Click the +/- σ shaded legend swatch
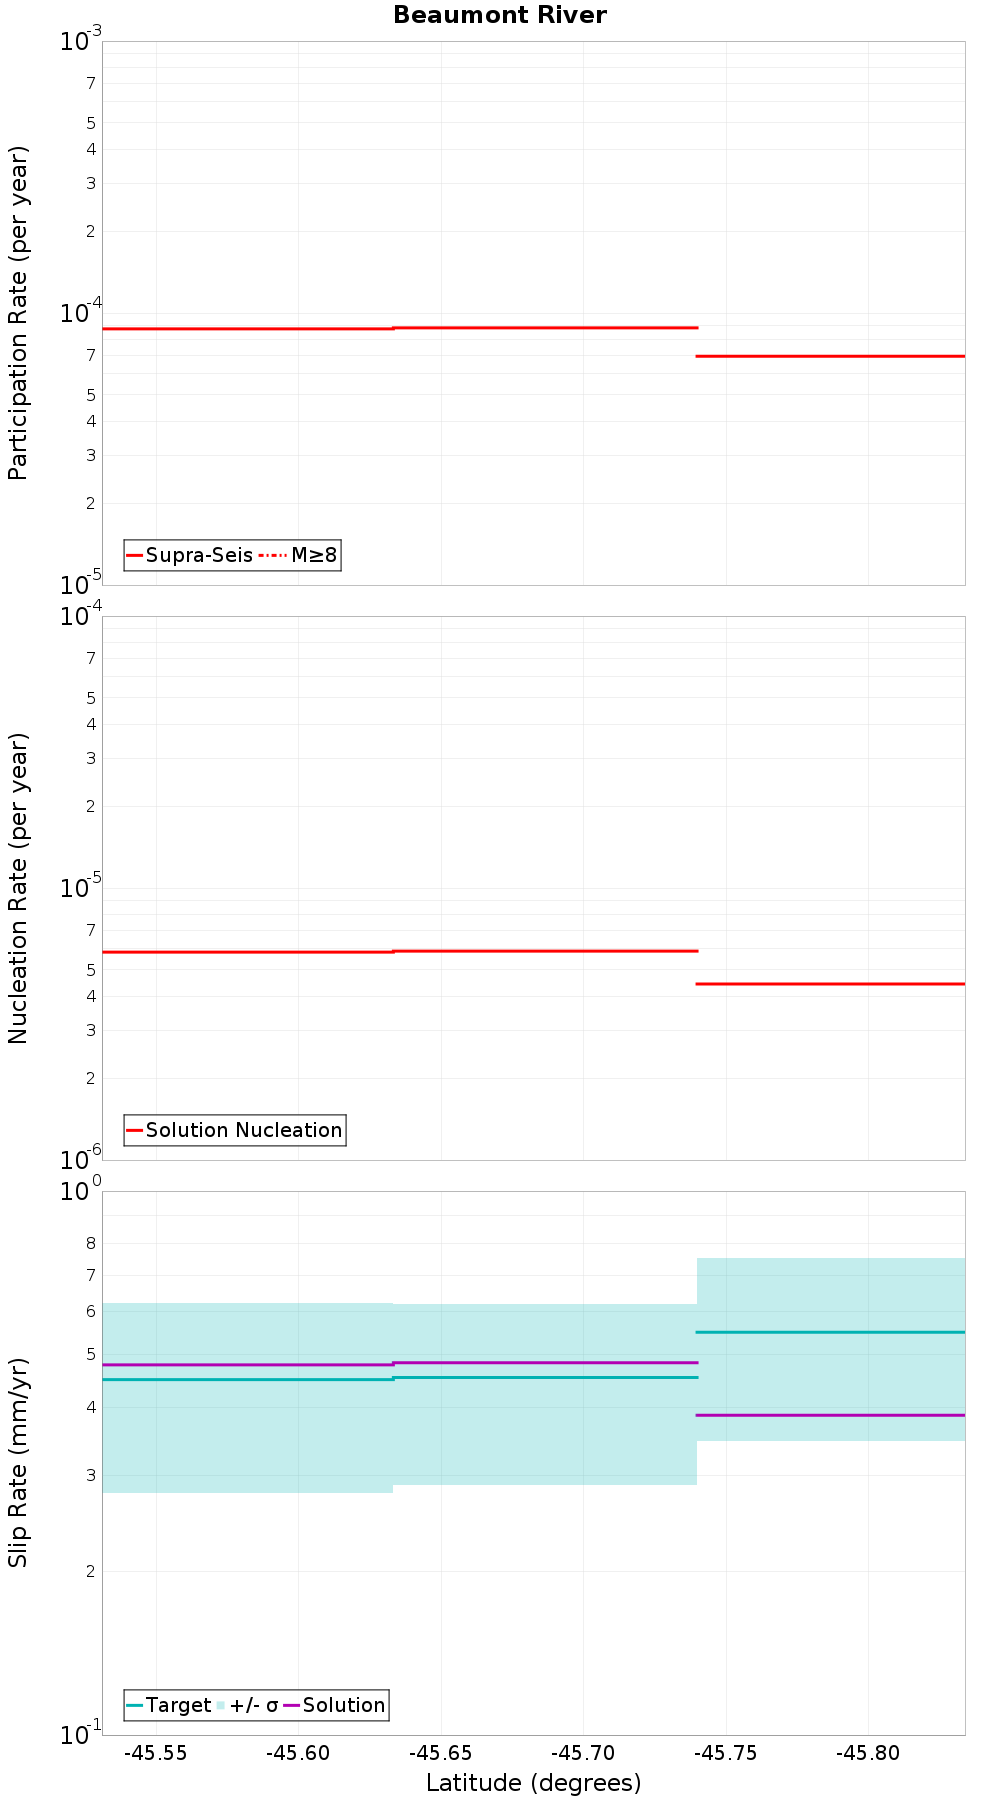 click(x=221, y=1705)
